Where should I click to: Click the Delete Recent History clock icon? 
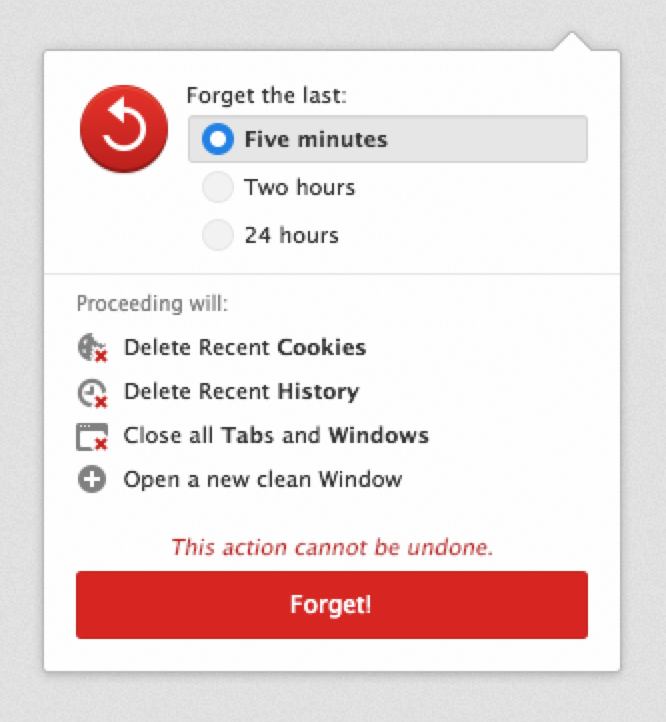[x=93, y=393]
